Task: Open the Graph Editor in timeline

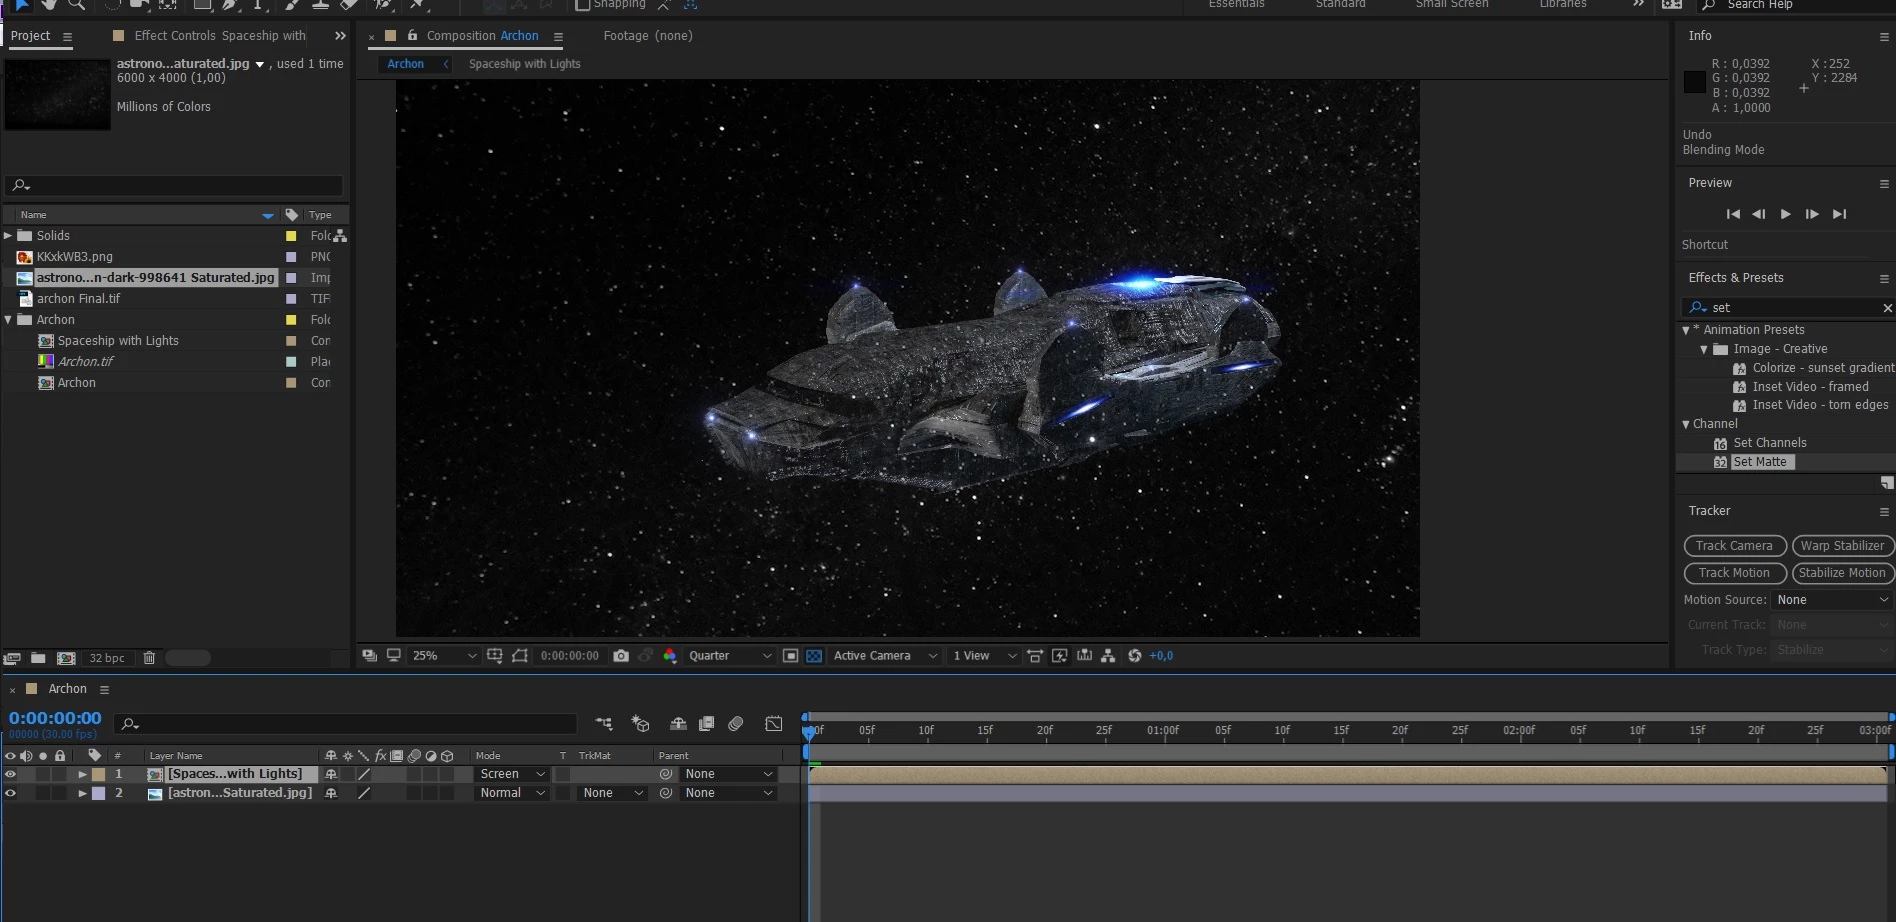Action: coord(774,724)
